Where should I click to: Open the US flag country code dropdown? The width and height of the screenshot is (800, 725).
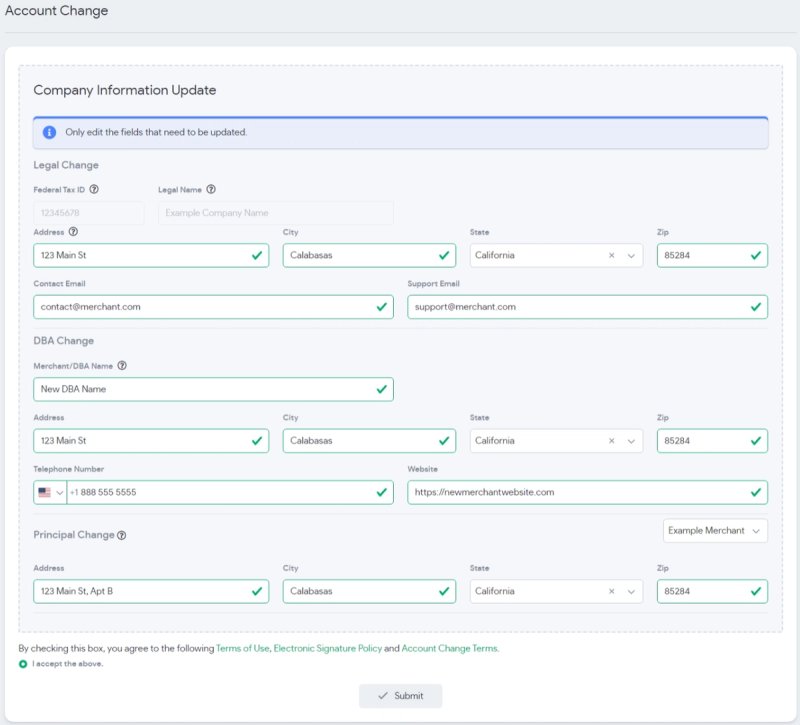50,492
